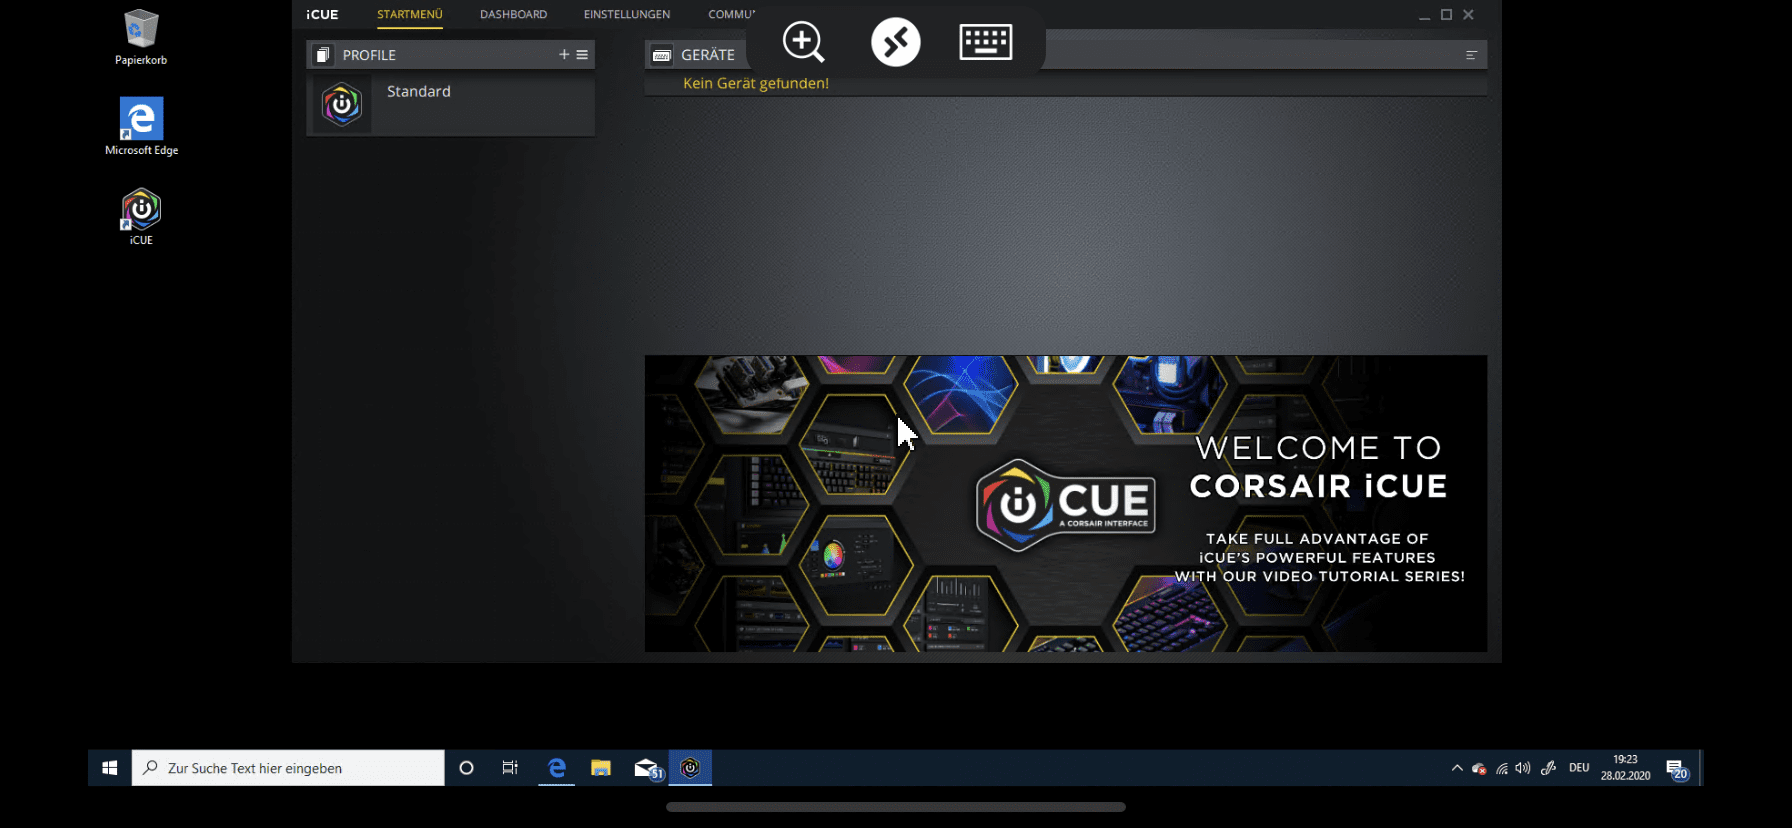Select the Standard profile iCUE icon
Viewport: 1792px width, 828px height.
342,104
